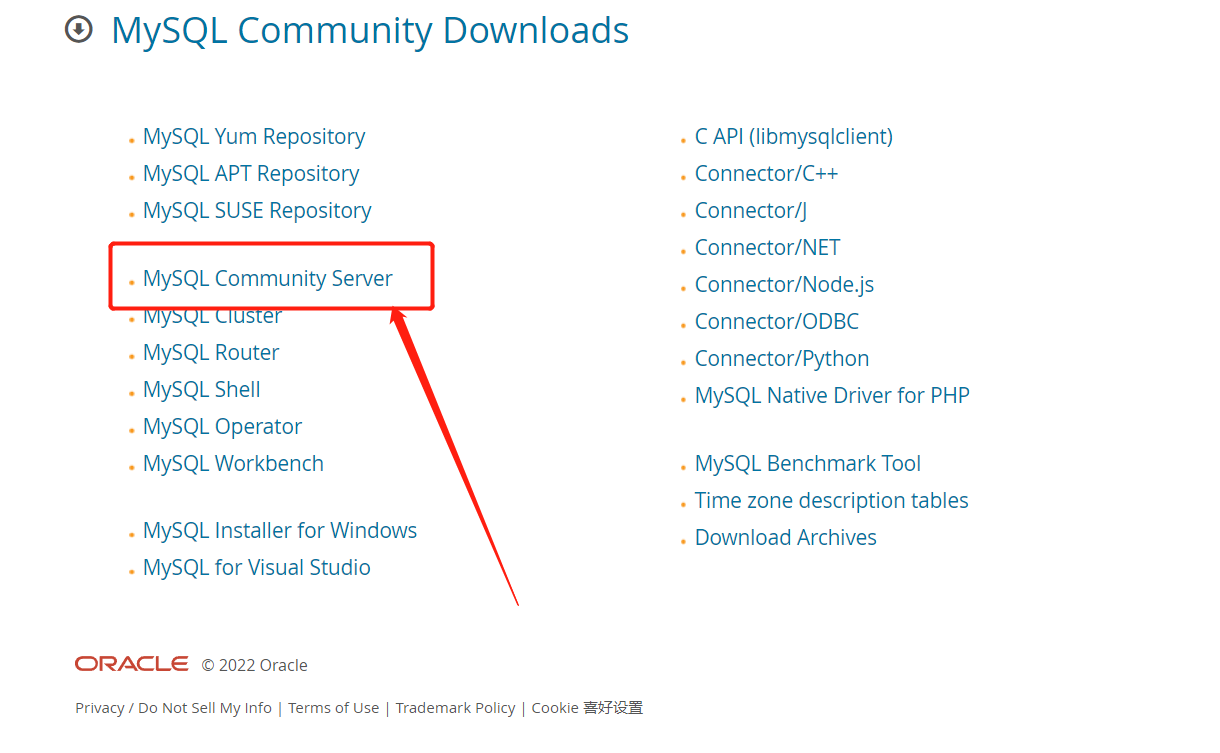
Task: Open the Connector/Python link
Action: pyautogui.click(x=782, y=358)
